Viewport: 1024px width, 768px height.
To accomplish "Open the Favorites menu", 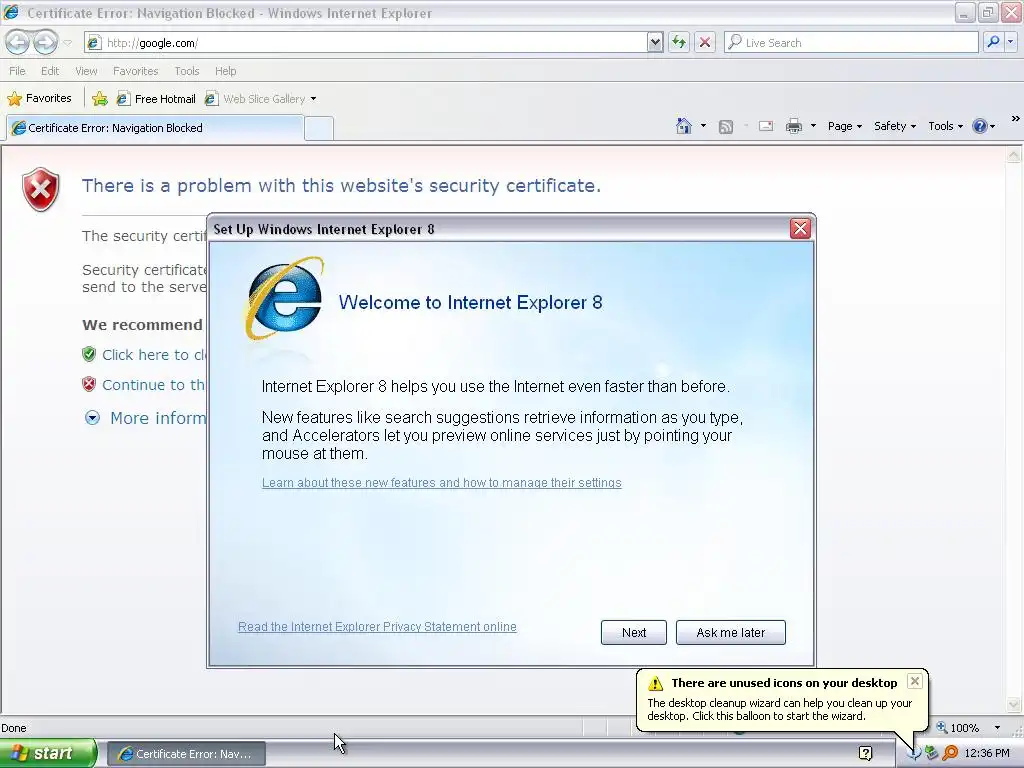I will (x=135, y=71).
